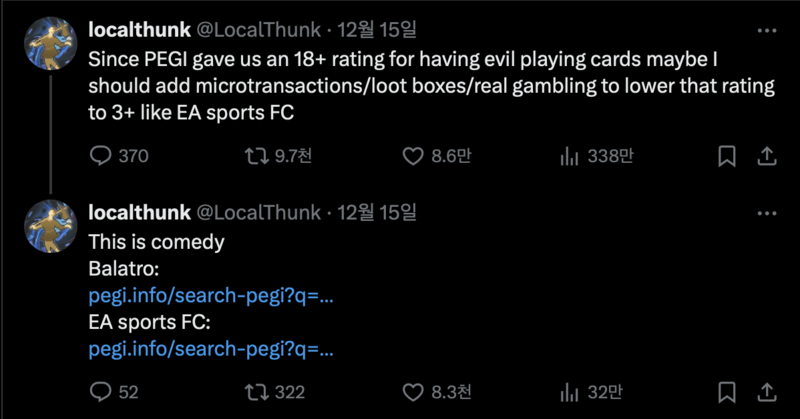The width and height of the screenshot is (800, 419).
Task: Open the @LocalThunk handle on first tweet
Action: pyautogui.click(x=258, y=29)
